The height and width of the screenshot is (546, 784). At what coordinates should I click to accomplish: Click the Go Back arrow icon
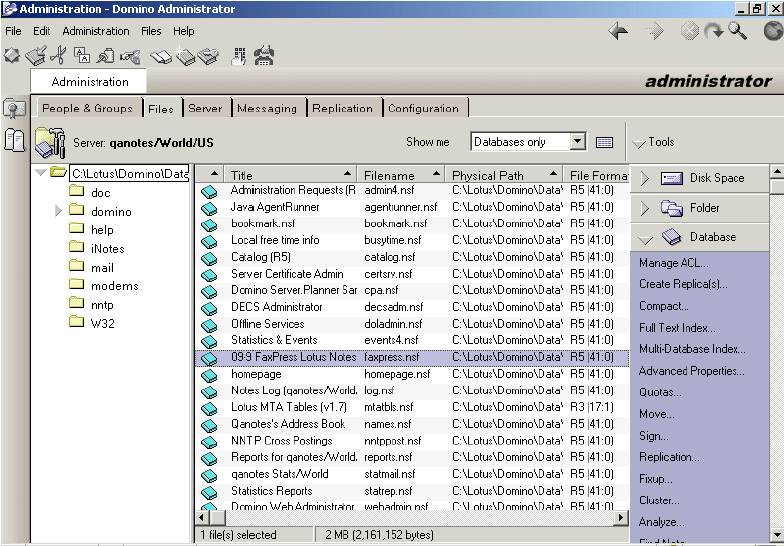click(x=618, y=32)
